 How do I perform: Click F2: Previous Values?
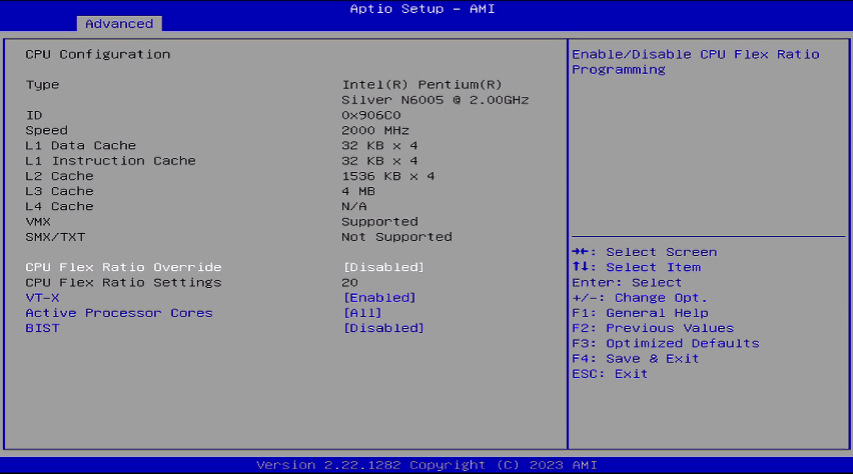(x=653, y=328)
